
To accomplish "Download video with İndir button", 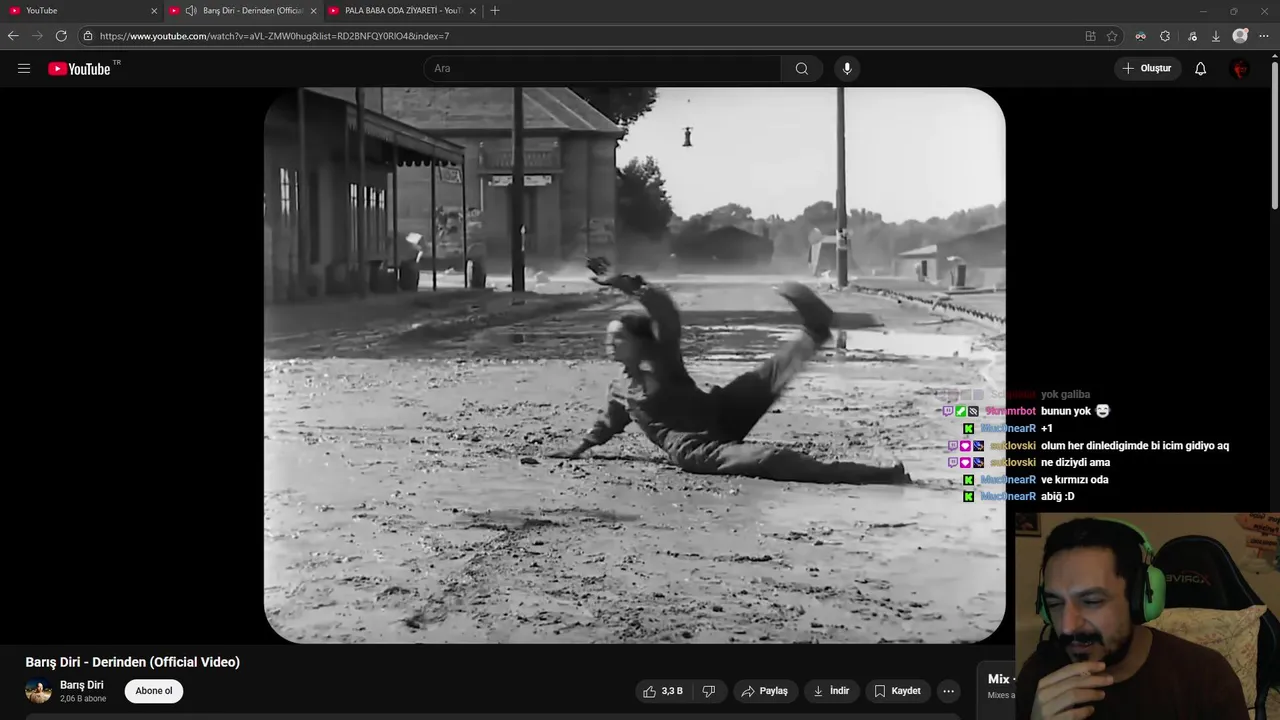I will [830, 691].
